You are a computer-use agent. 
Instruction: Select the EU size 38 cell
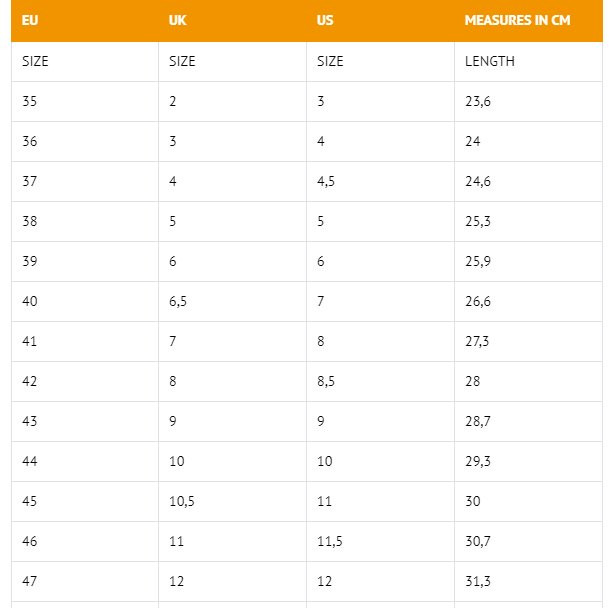pyautogui.click(x=30, y=221)
